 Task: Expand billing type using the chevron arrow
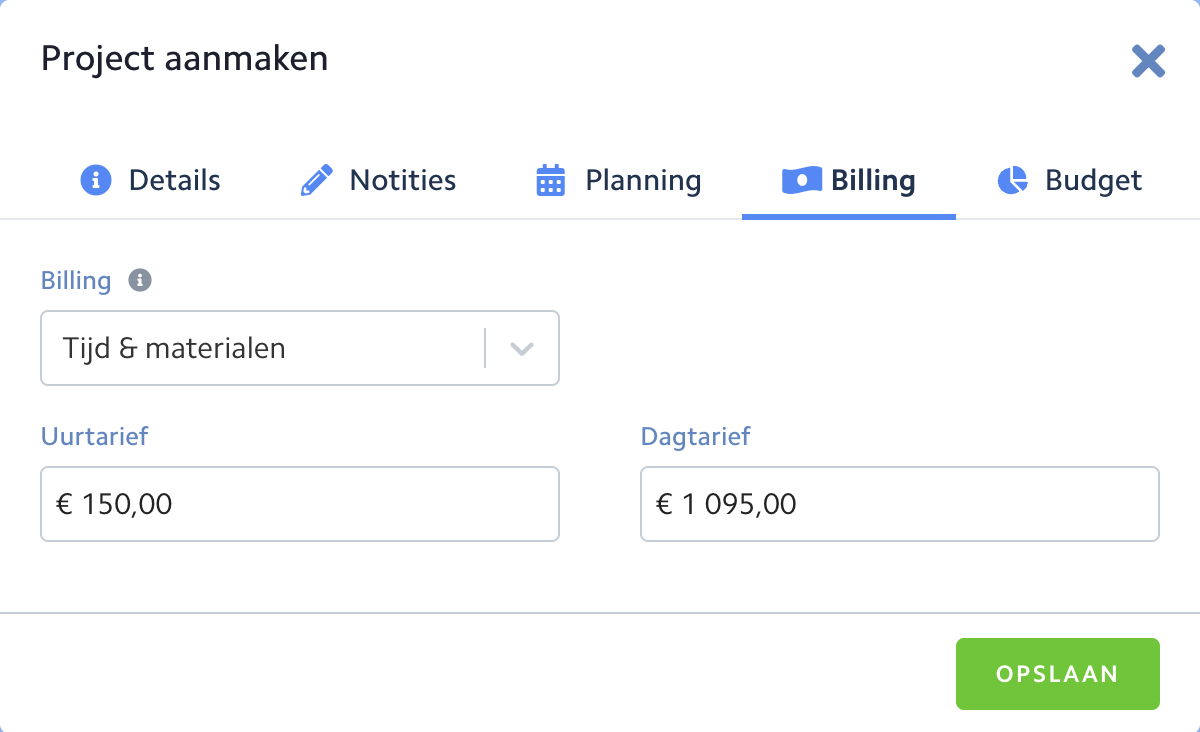[522, 349]
